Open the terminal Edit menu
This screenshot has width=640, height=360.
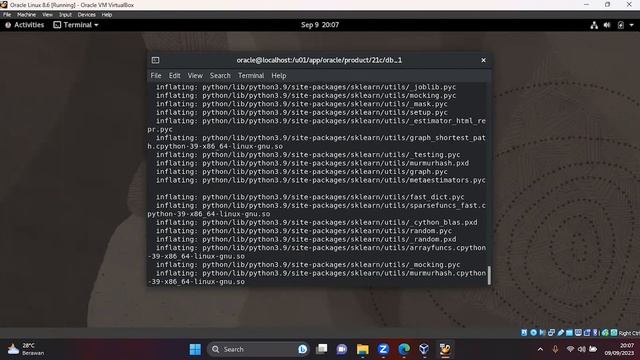tap(174, 76)
